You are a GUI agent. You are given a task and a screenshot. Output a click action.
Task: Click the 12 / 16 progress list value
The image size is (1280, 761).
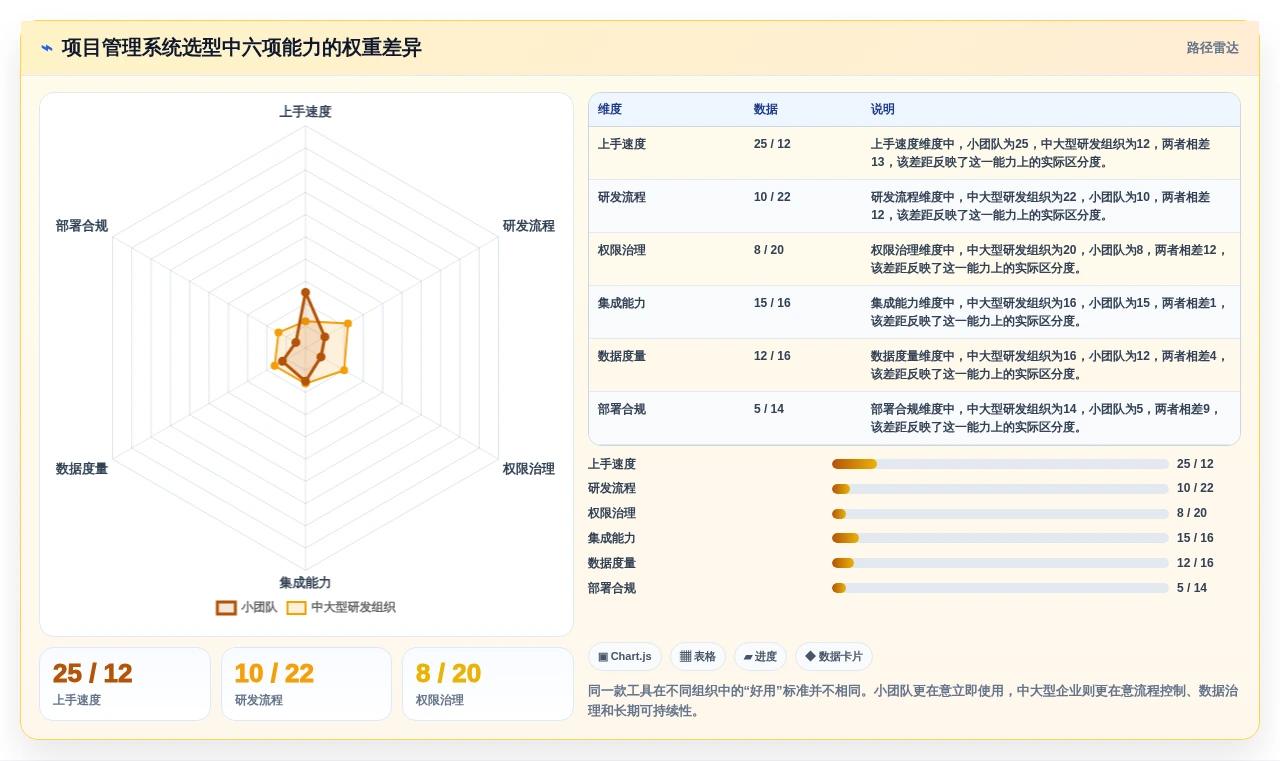point(1195,563)
